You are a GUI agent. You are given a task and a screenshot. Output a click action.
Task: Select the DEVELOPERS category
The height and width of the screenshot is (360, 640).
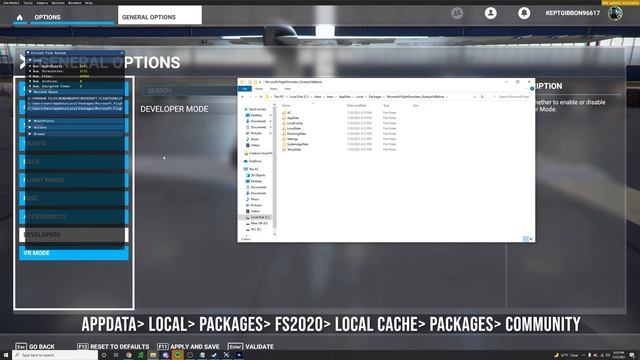[x=73, y=235]
